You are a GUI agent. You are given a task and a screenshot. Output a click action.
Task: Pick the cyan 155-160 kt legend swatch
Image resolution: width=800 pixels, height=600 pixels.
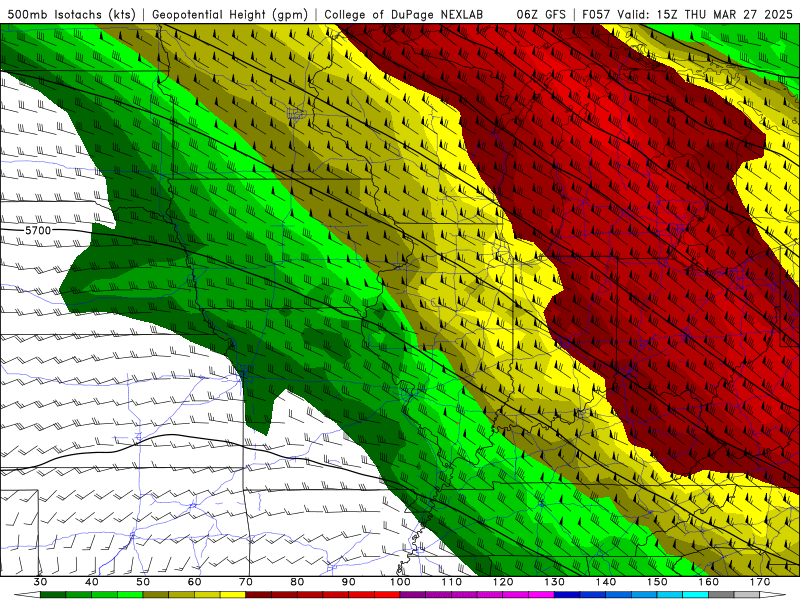[696, 595]
